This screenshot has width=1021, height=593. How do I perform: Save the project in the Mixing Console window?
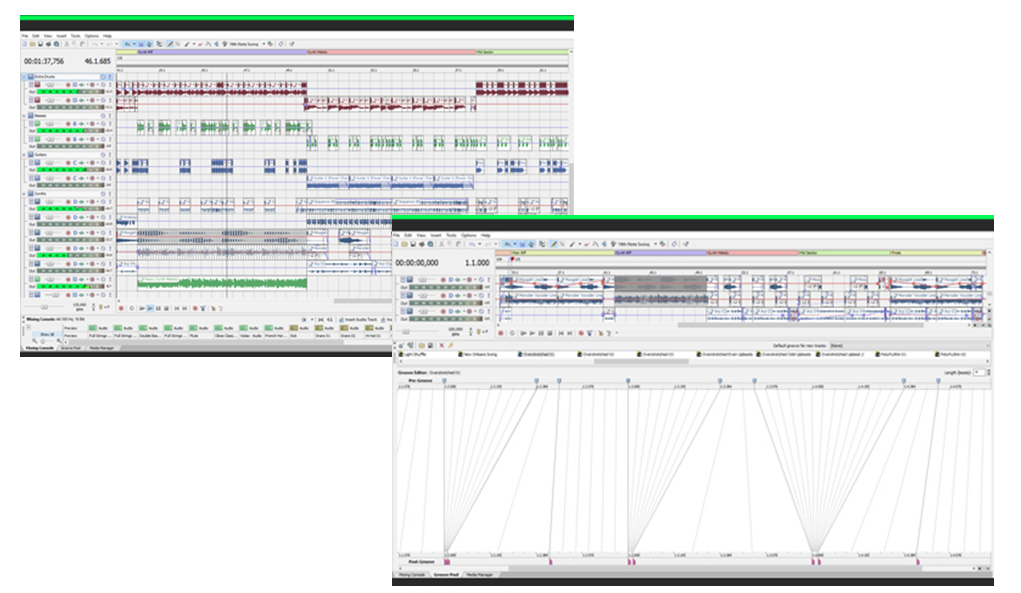[40, 44]
